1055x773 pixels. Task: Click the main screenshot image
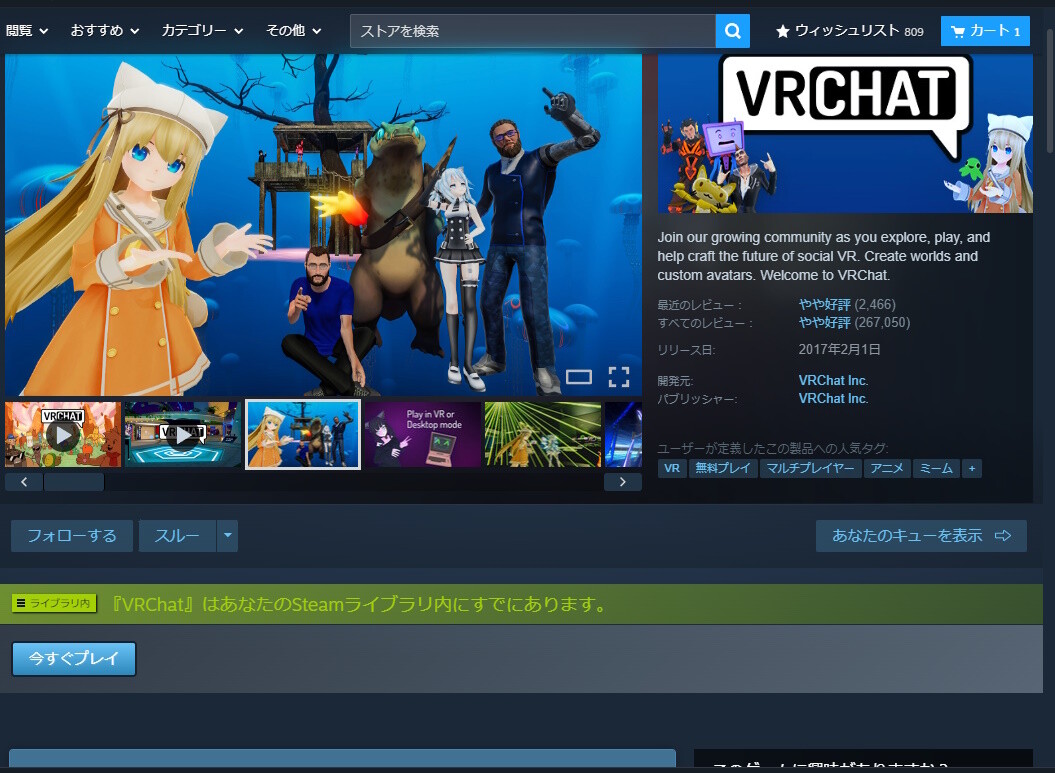coord(323,225)
